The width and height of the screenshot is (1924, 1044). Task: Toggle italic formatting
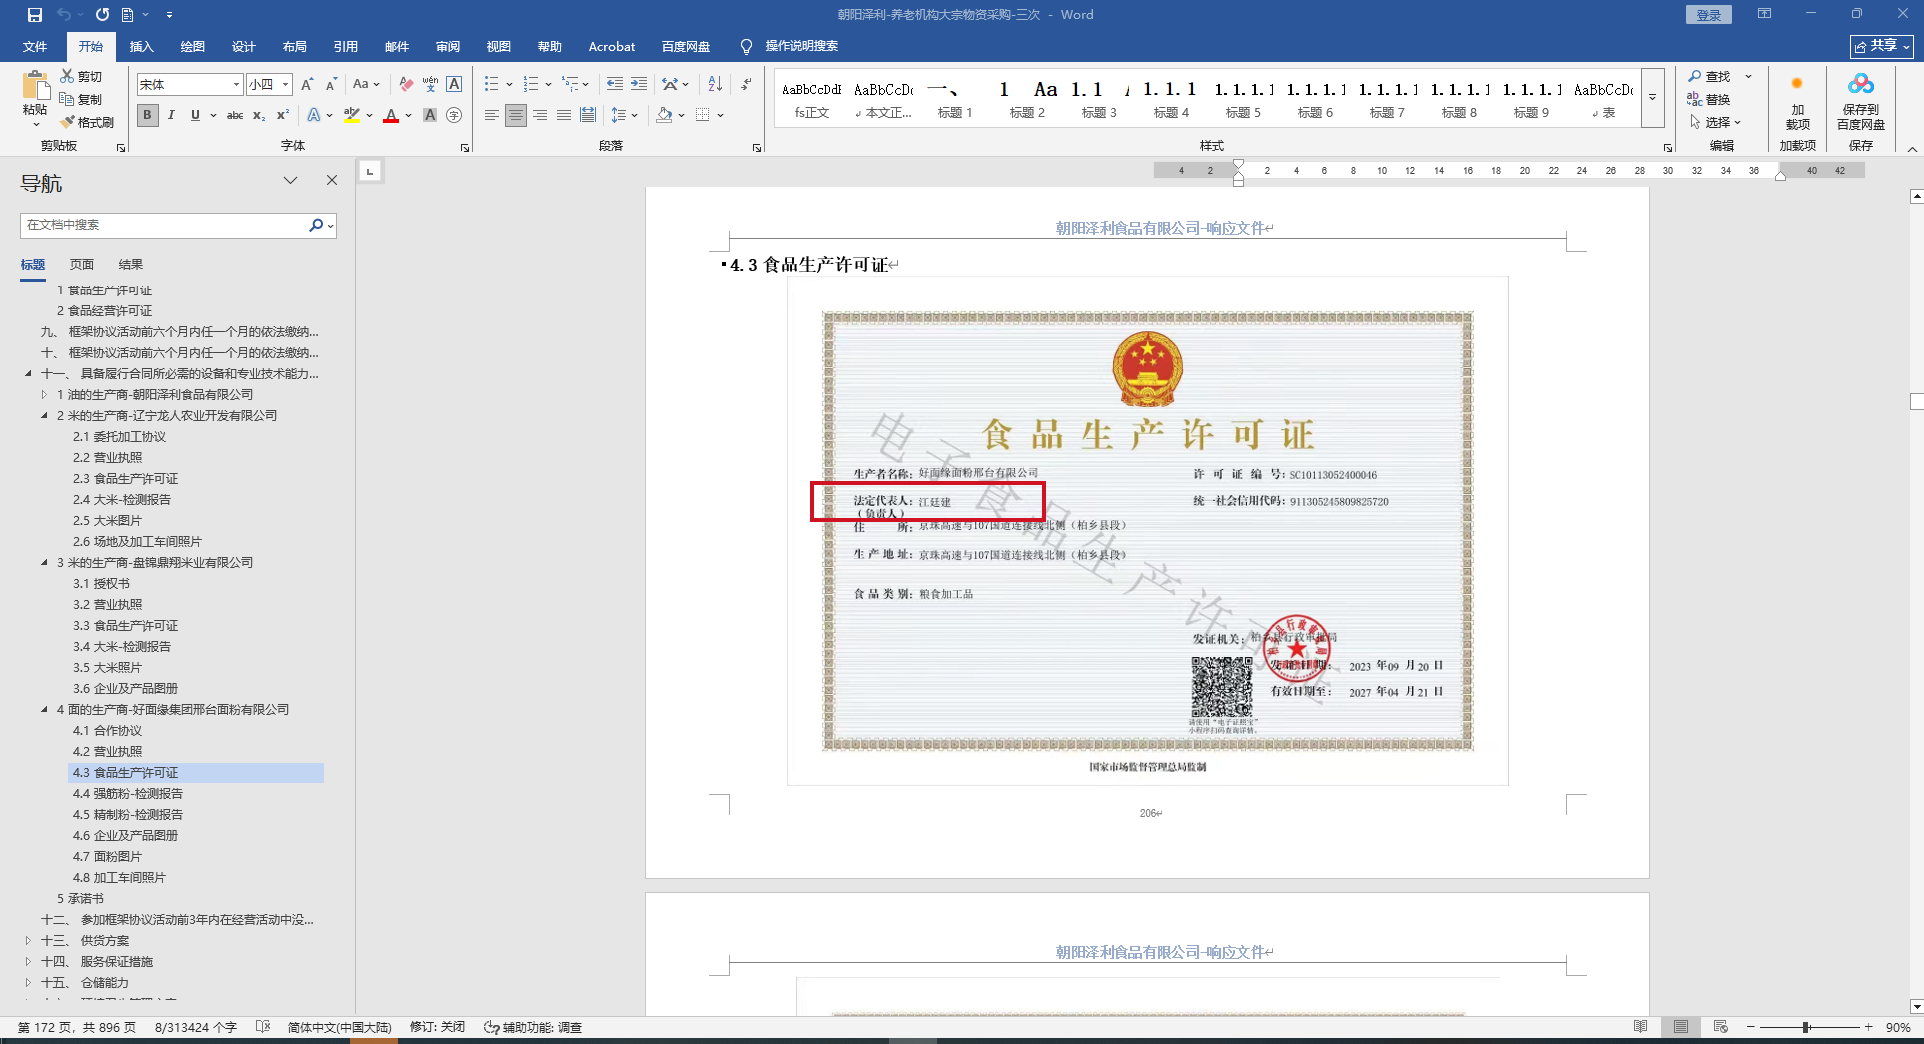tap(171, 115)
